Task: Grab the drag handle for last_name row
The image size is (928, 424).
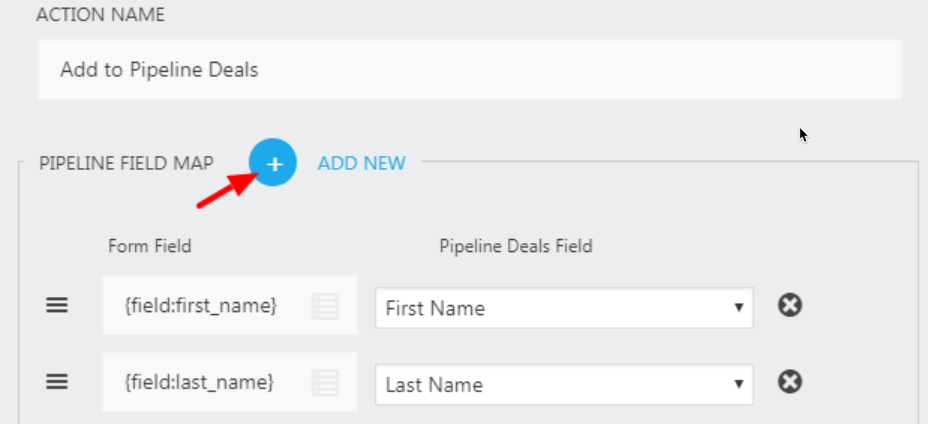Action: coord(57,381)
